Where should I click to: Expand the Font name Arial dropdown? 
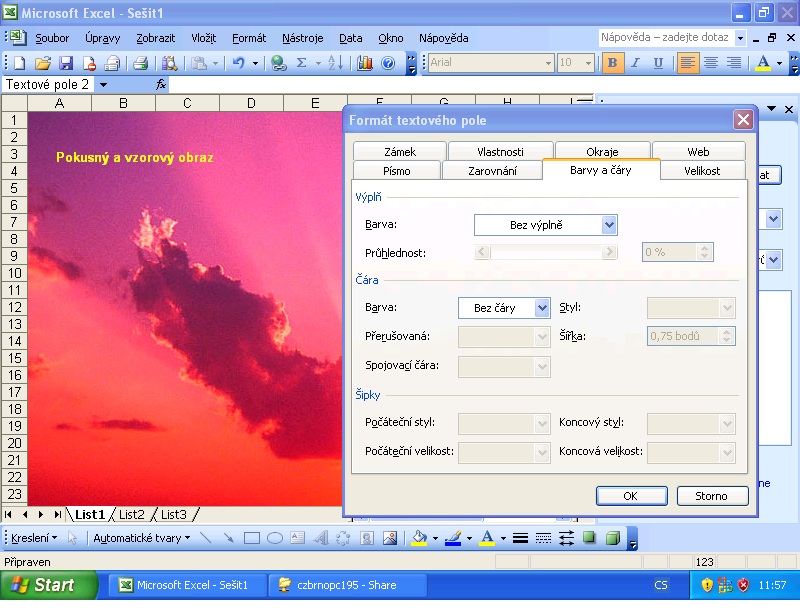pyautogui.click(x=548, y=63)
